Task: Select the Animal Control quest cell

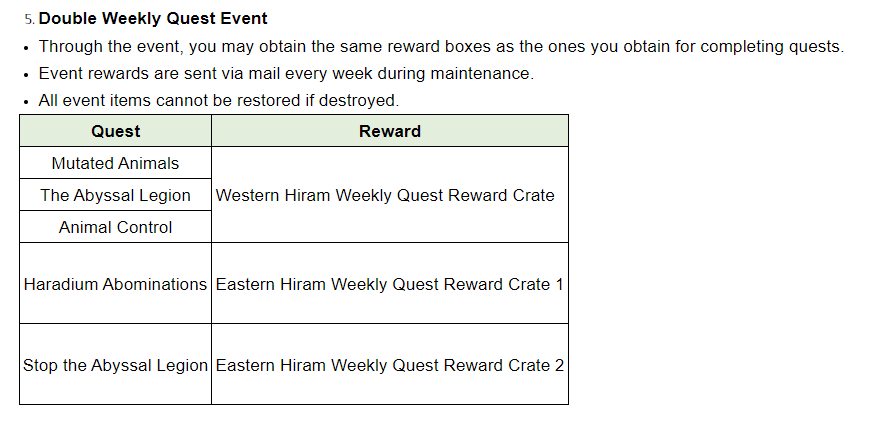Action: click(115, 227)
